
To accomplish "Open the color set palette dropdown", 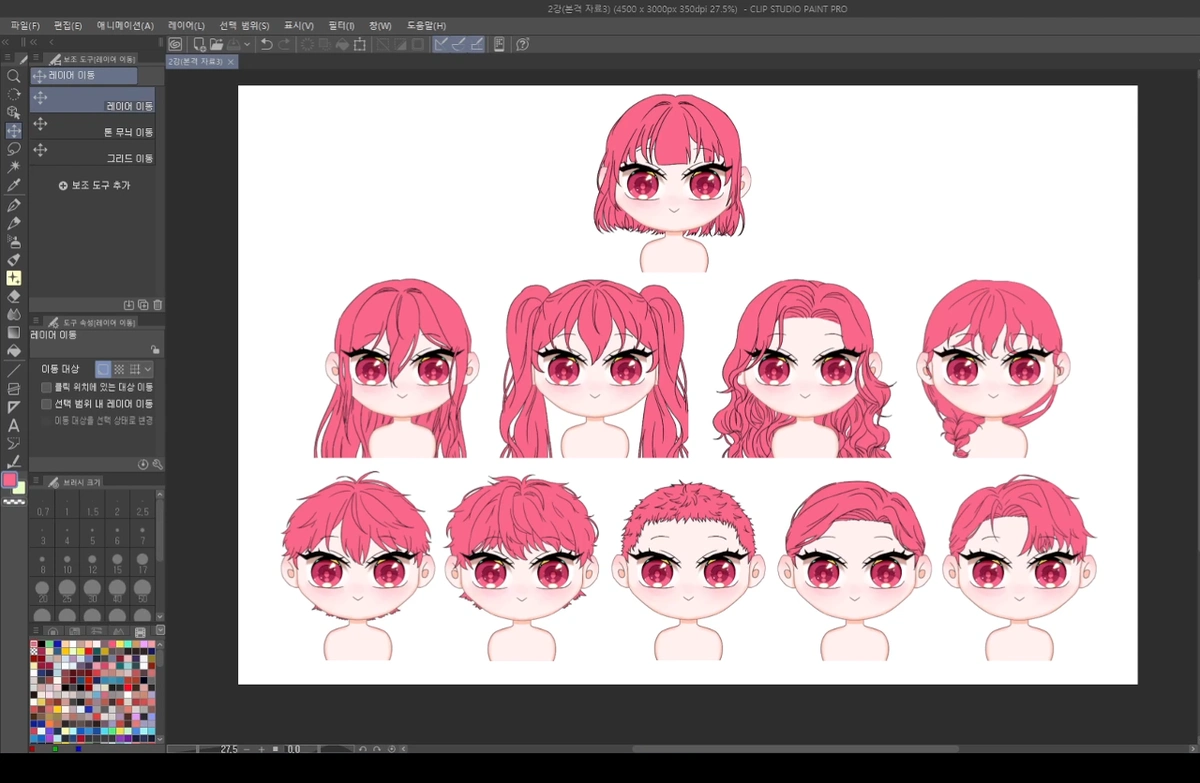I will pyautogui.click(x=160, y=631).
